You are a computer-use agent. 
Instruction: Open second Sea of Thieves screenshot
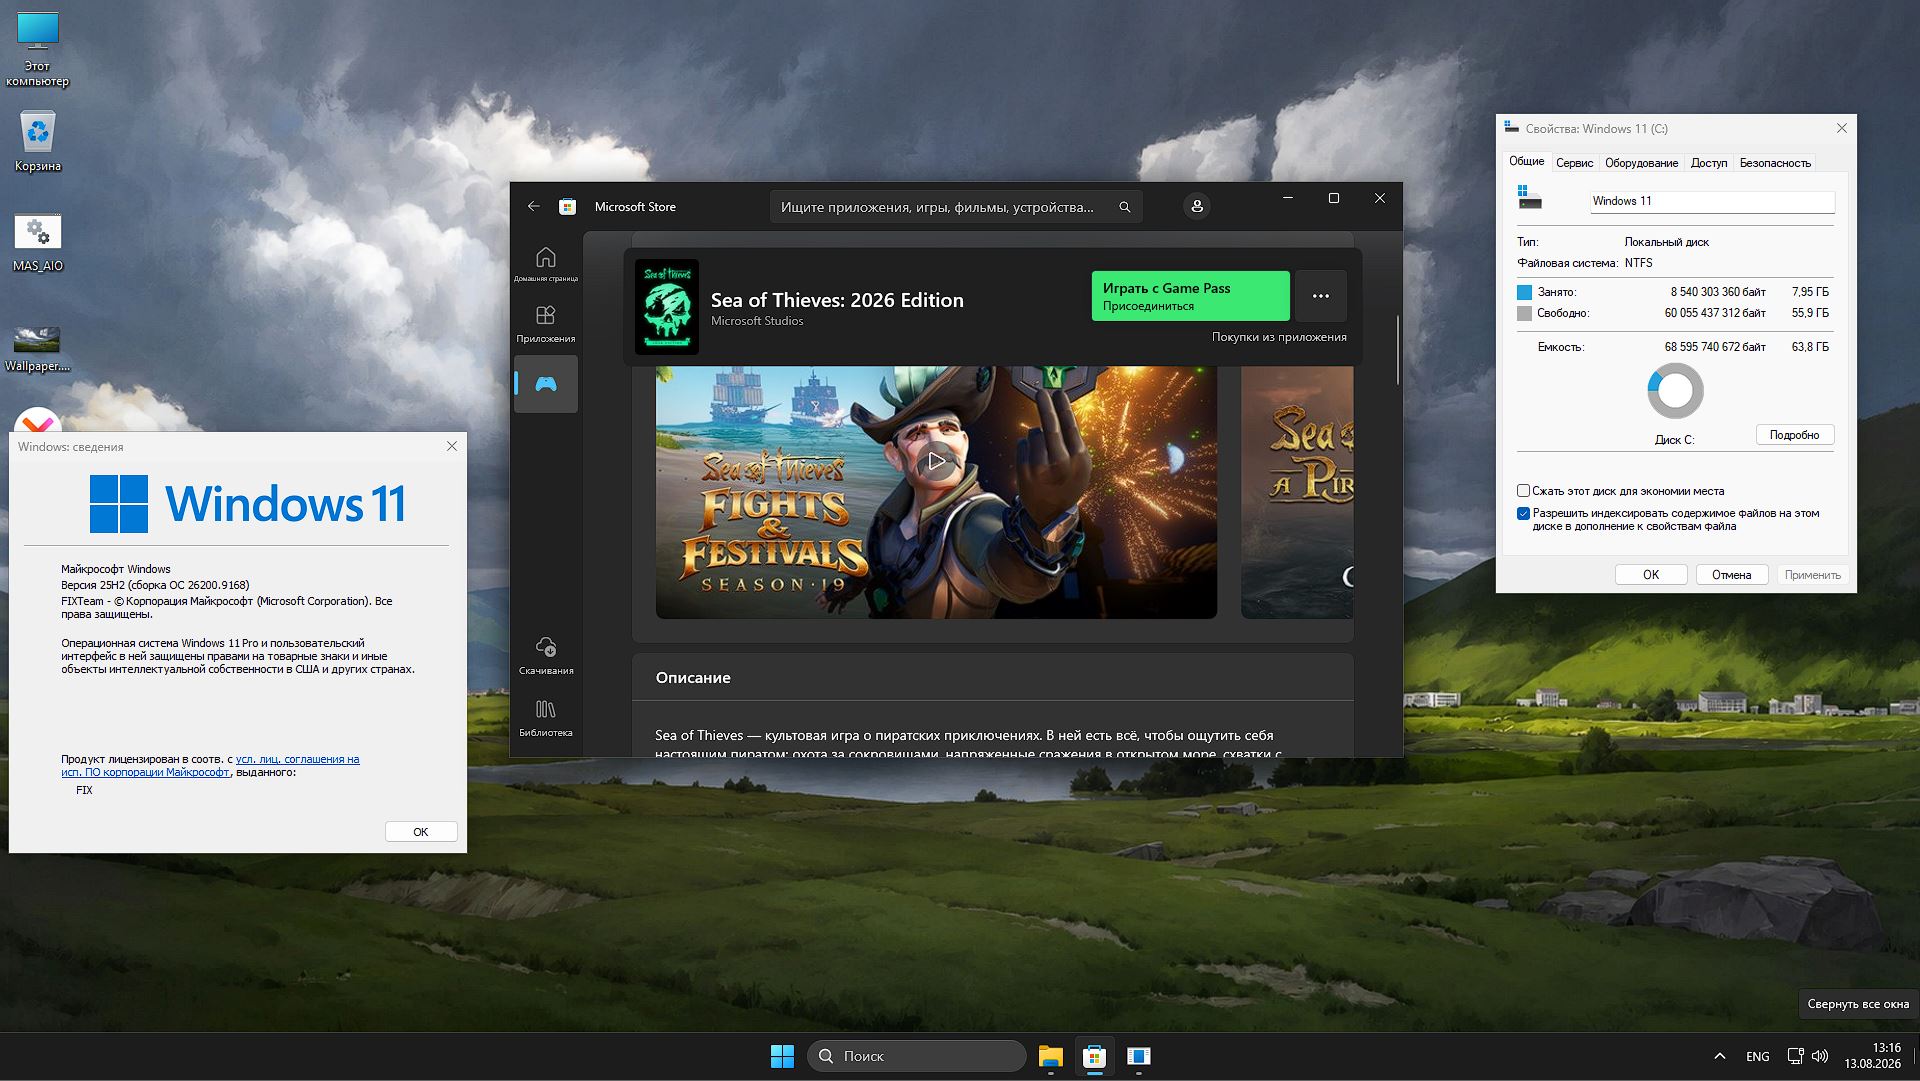(1297, 492)
